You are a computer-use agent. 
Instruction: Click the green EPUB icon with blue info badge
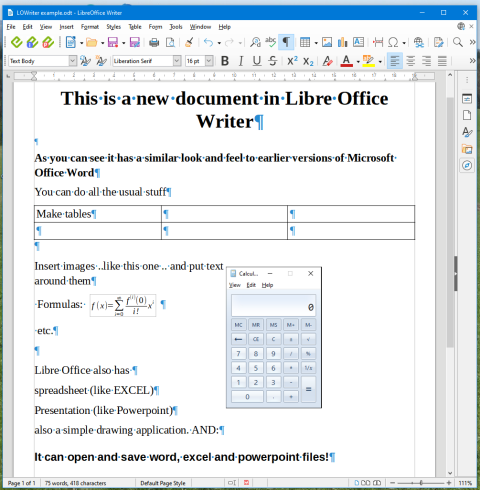click(32, 42)
